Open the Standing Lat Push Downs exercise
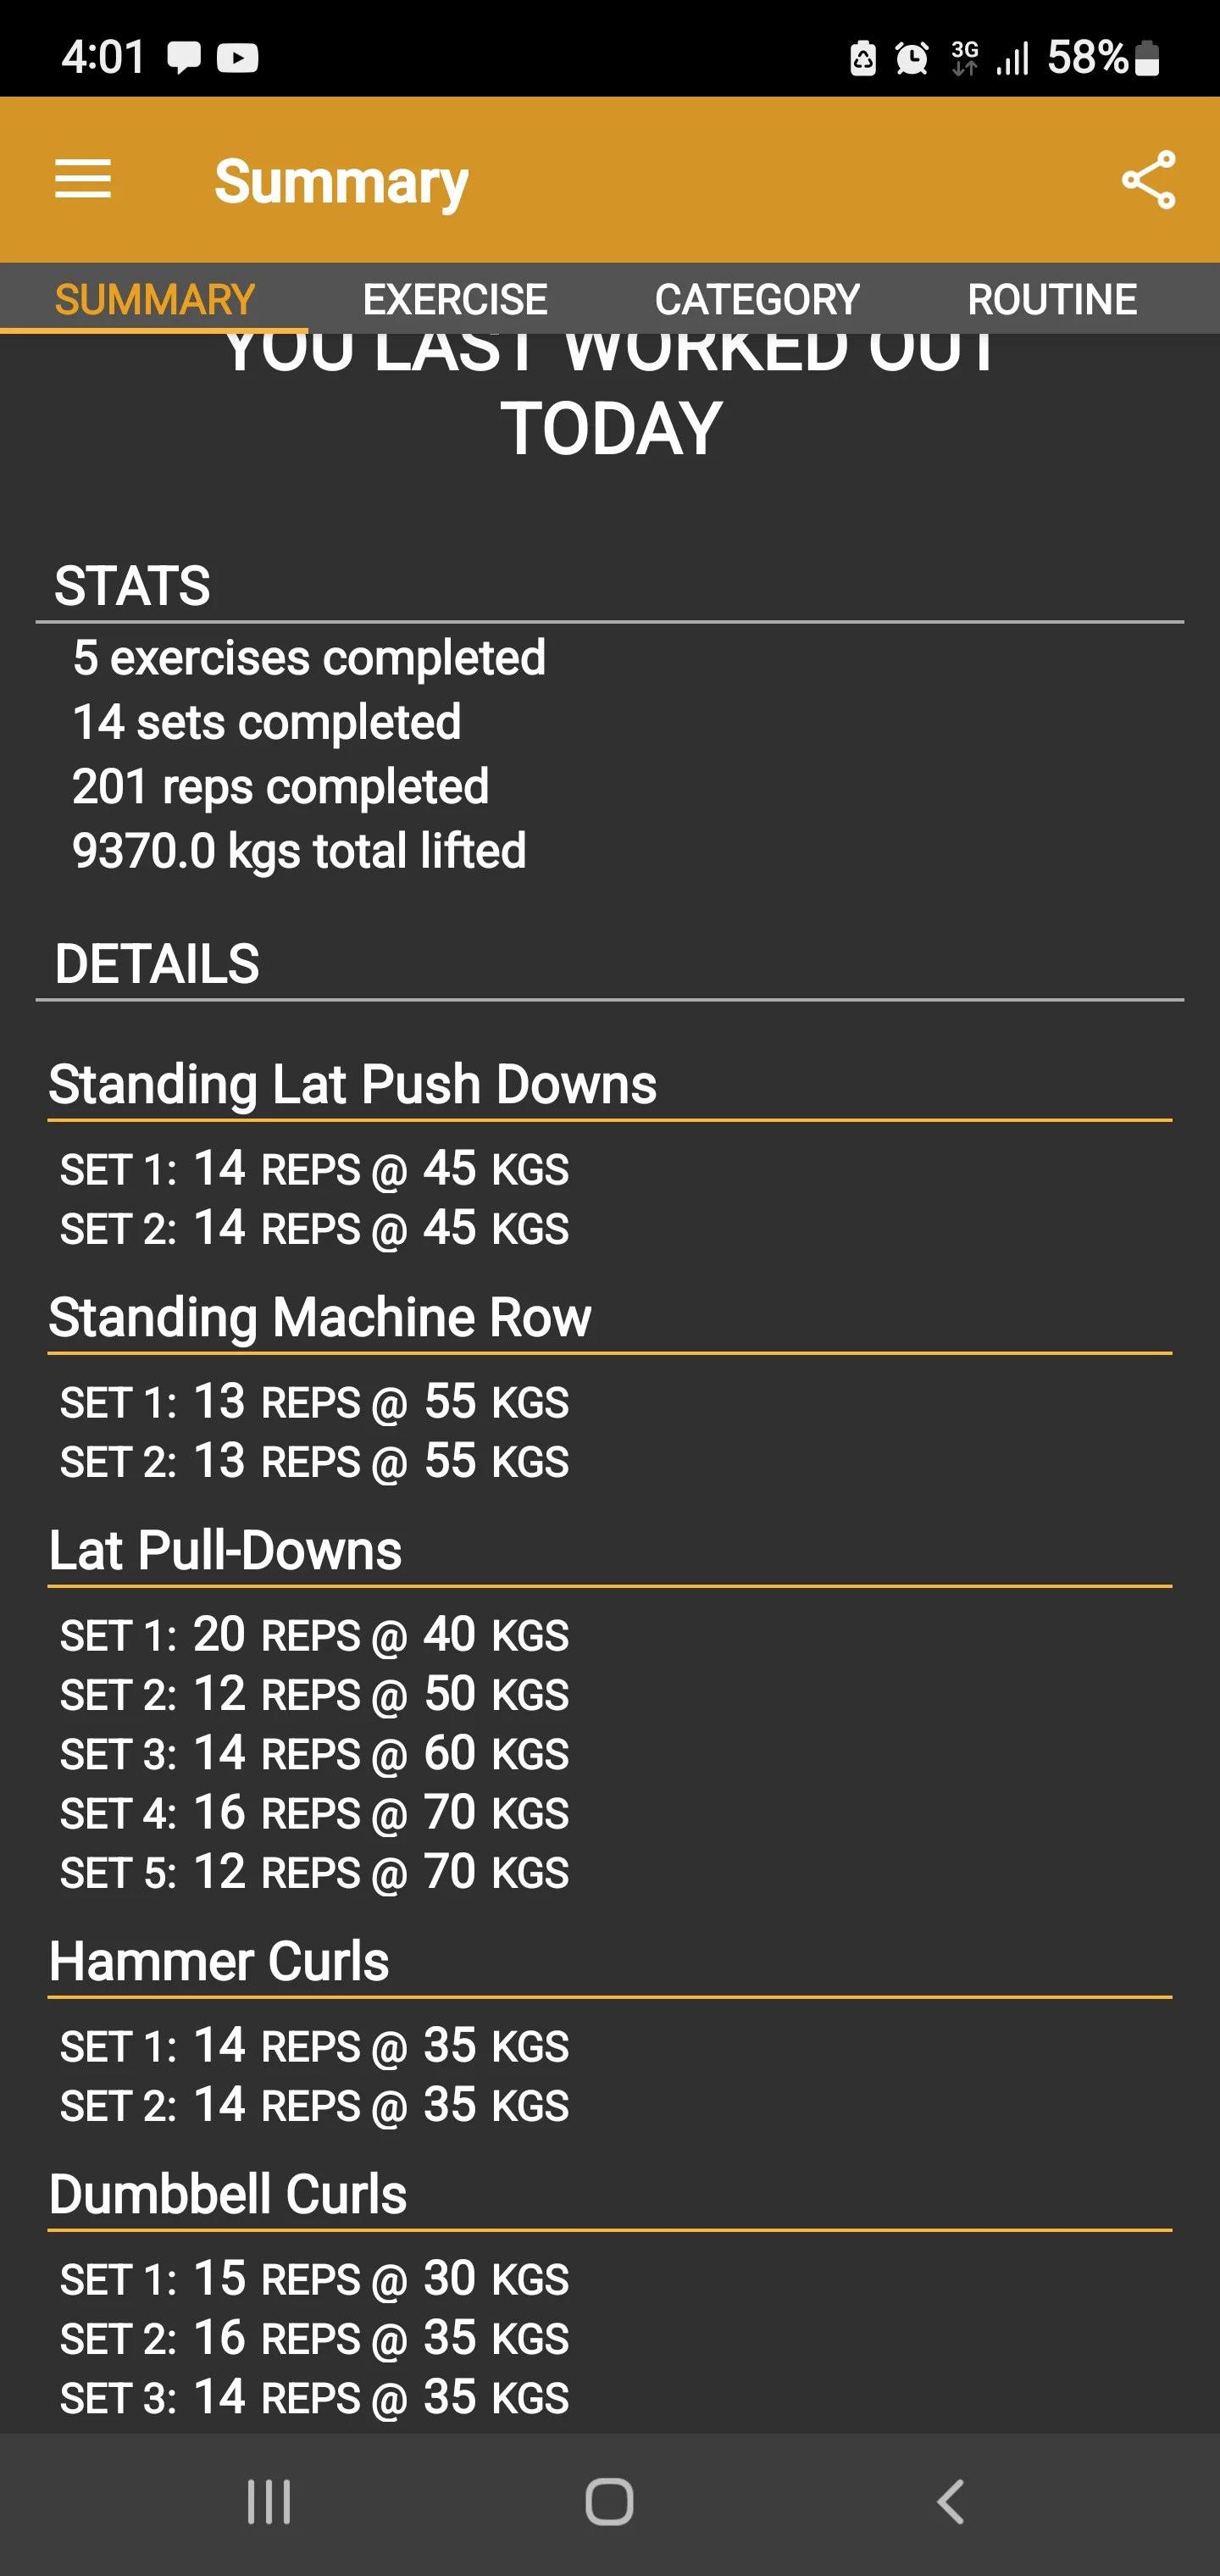This screenshot has width=1220, height=2576. click(x=352, y=1084)
